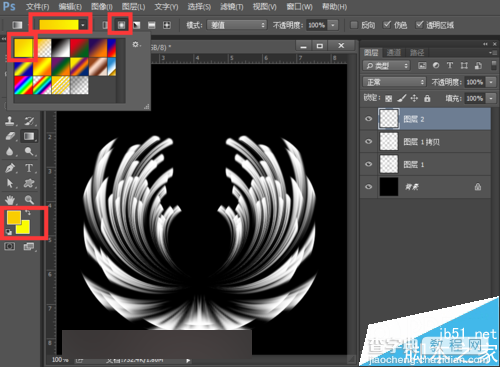Choose the linear gradient style
The width and height of the screenshot is (500, 367).
[x=105, y=25]
